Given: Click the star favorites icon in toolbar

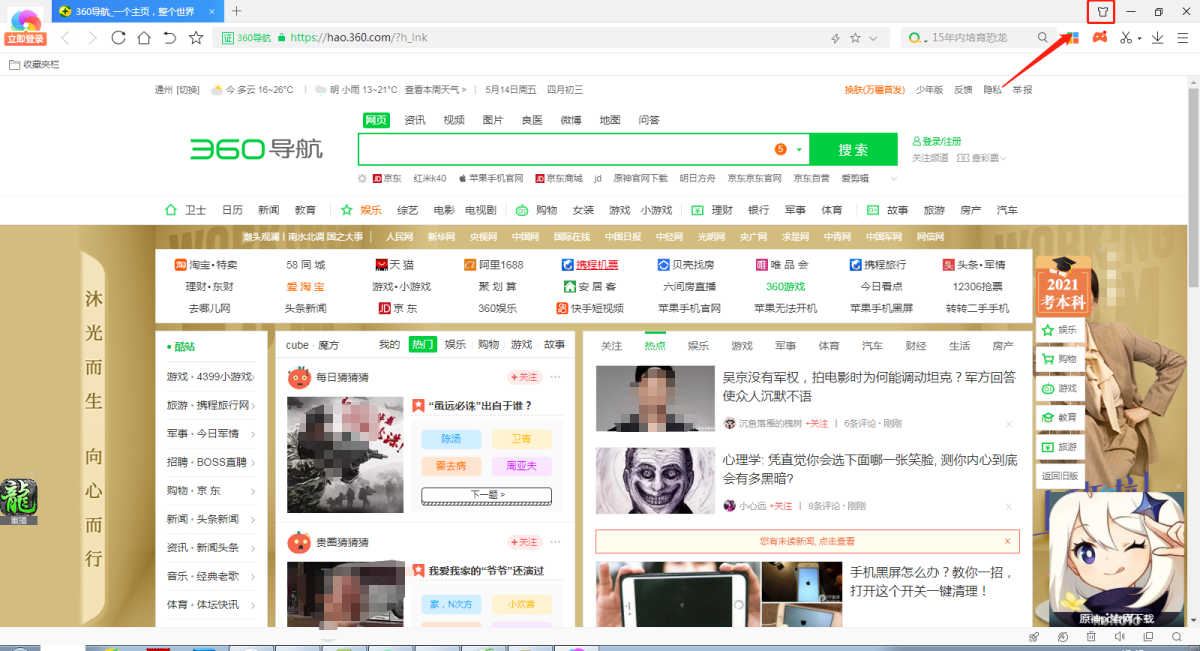Looking at the screenshot, I should pyautogui.click(x=196, y=38).
